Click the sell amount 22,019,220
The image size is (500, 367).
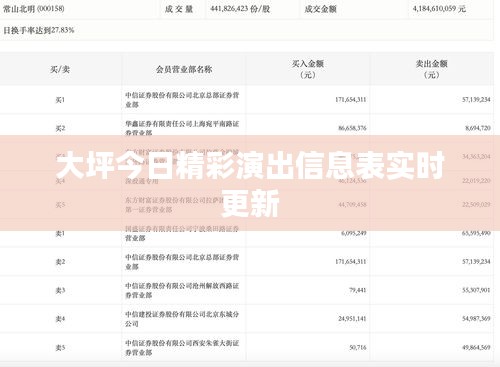tap(476, 181)
